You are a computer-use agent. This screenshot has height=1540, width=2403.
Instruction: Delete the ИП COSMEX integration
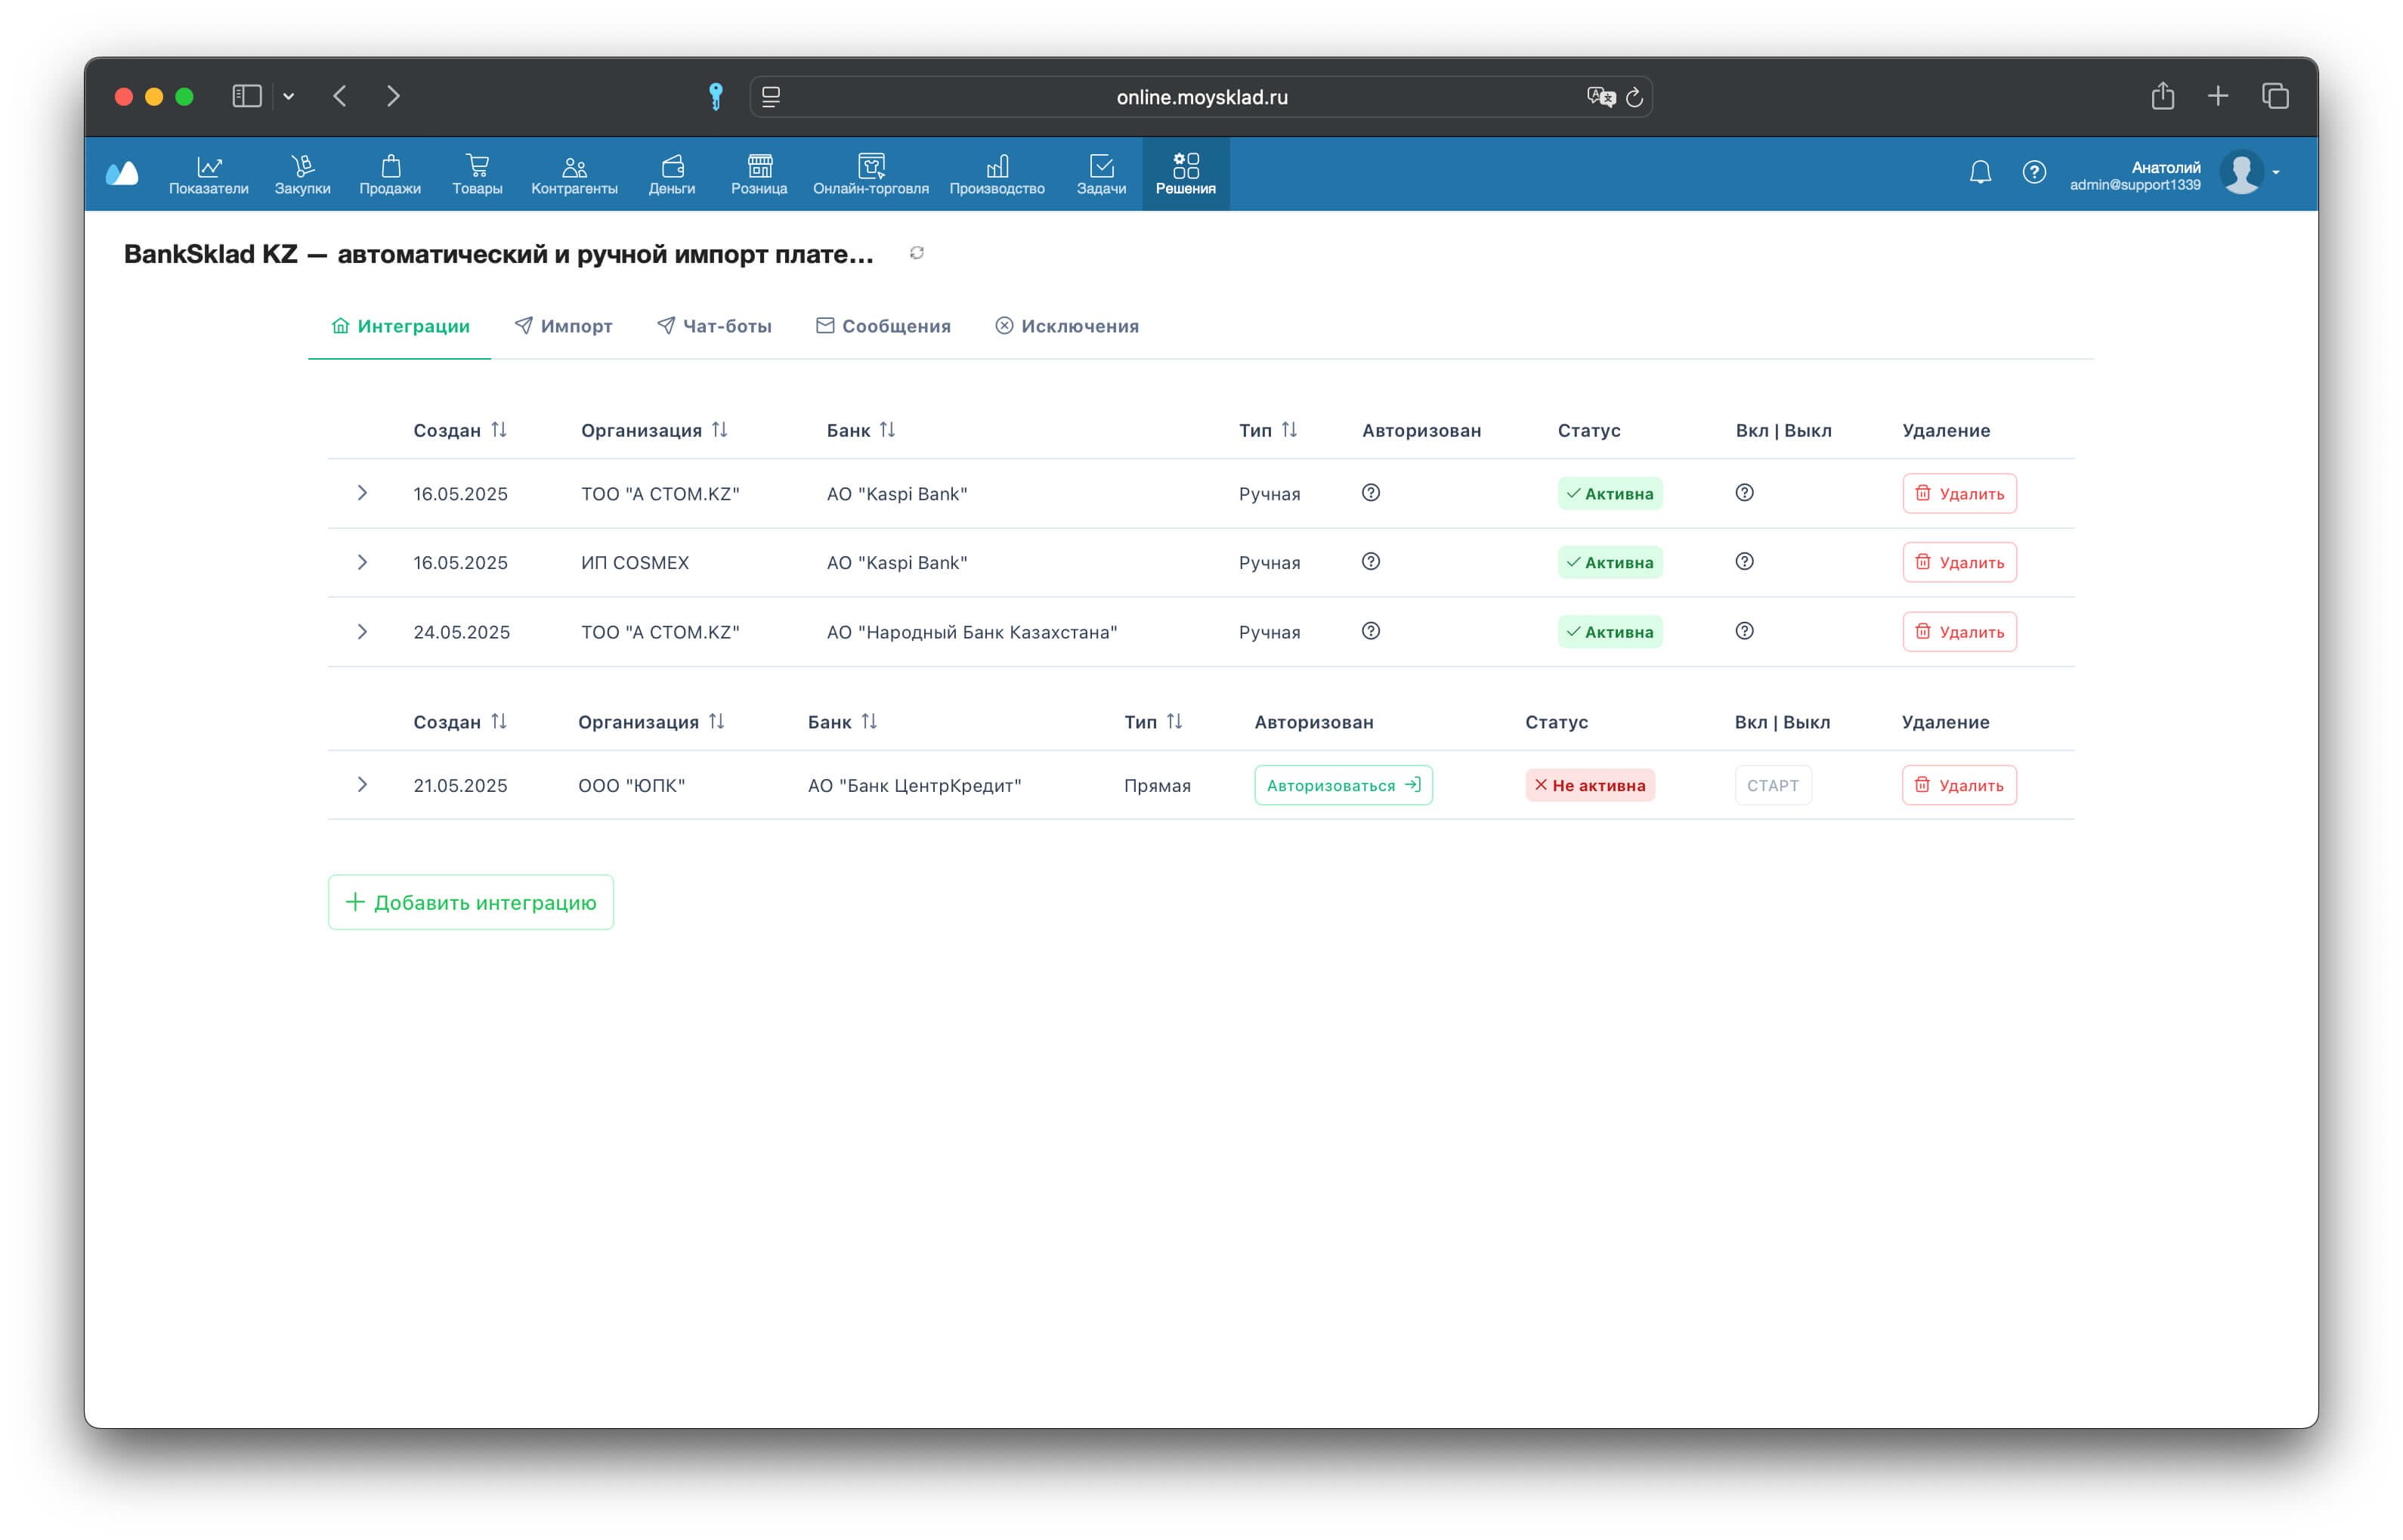[x=1960, y=563]
